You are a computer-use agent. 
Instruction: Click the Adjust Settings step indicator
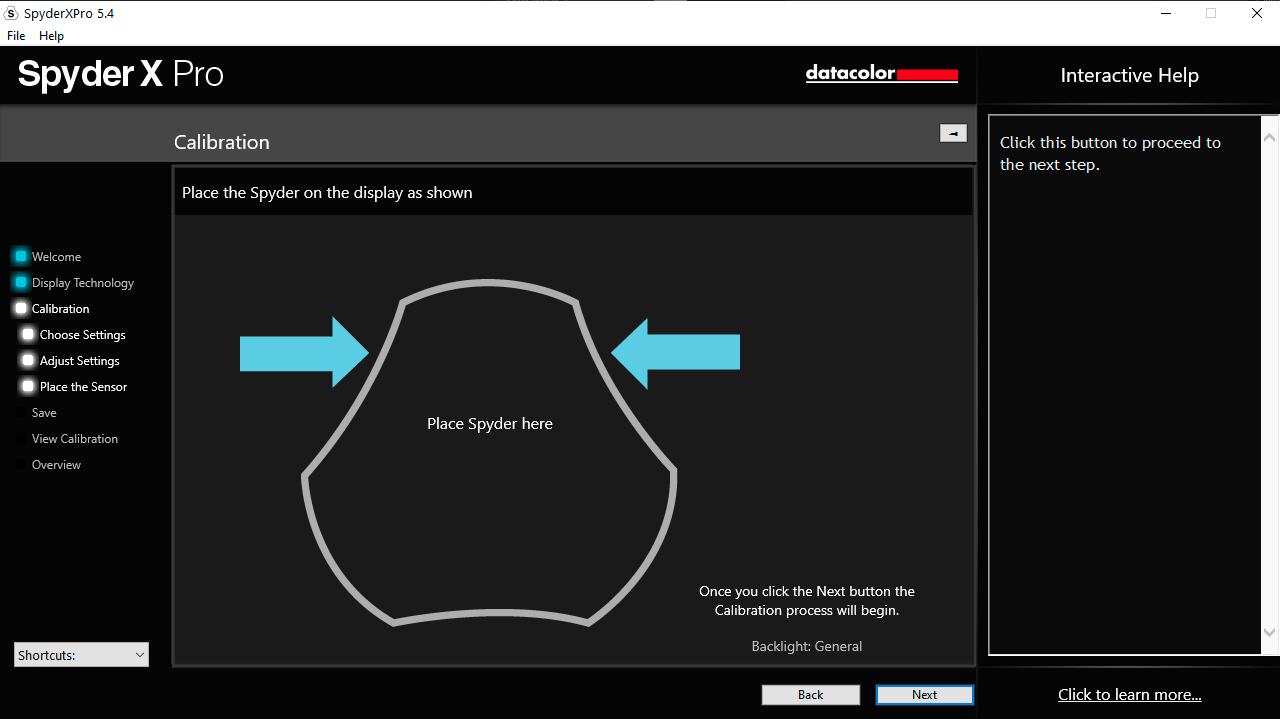(29, 361)
